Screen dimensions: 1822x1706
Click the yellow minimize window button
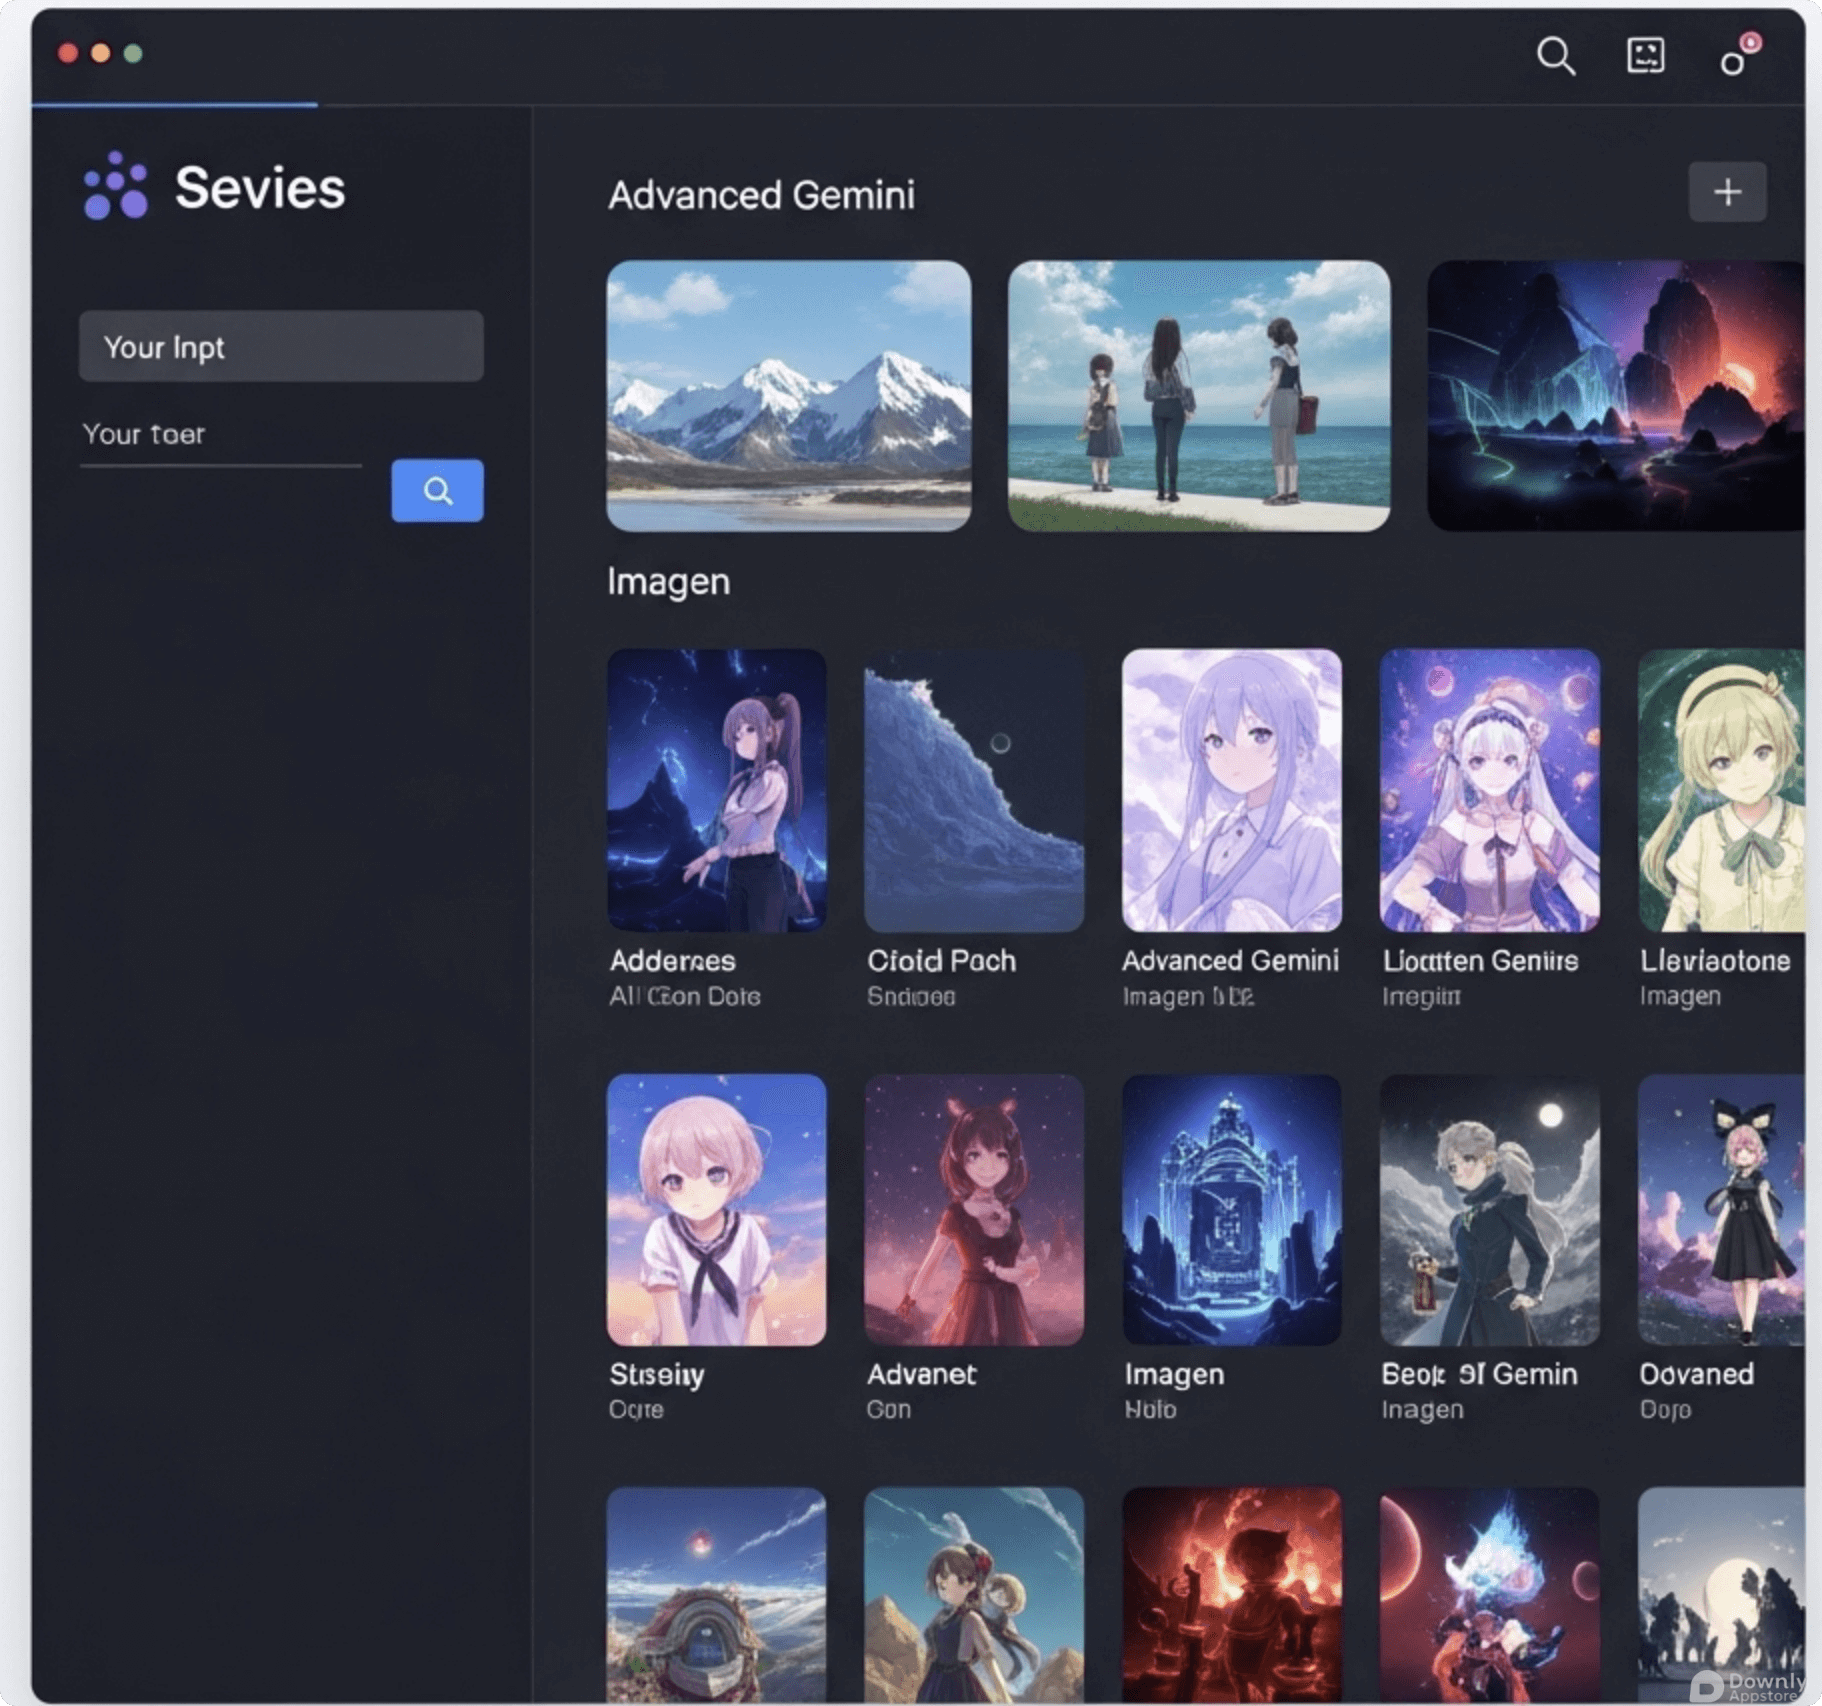pyautogui.click(x=101, y=53)
